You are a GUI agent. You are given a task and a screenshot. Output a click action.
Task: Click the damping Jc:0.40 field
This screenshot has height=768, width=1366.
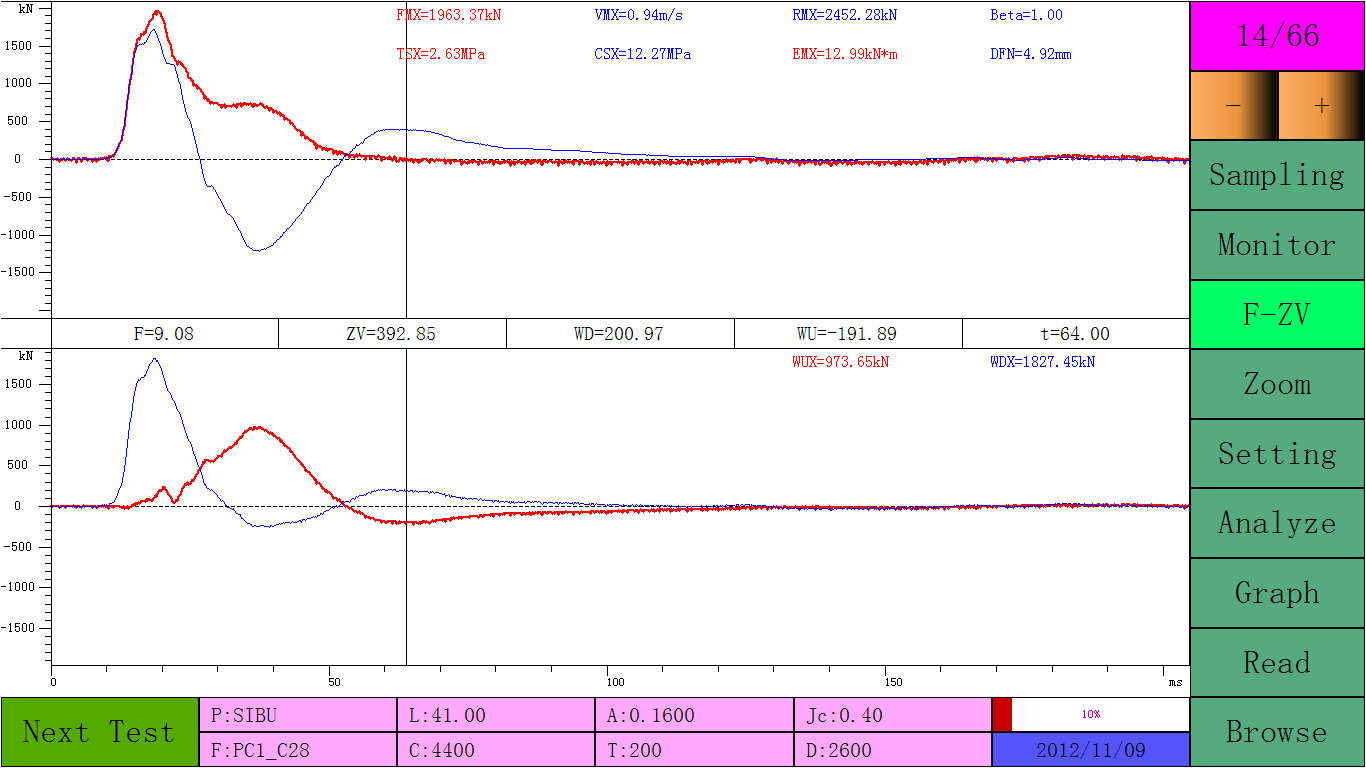[x=893, y=715]
